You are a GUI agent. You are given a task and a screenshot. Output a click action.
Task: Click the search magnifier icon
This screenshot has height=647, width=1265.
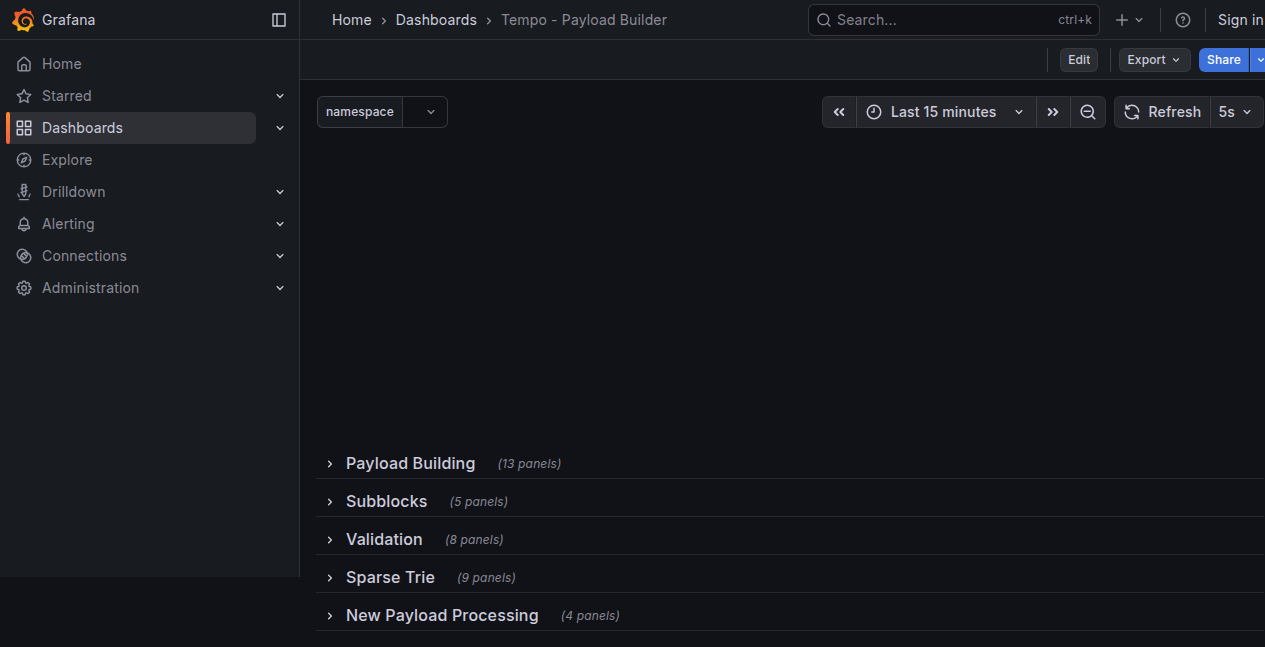click(824, 20)
